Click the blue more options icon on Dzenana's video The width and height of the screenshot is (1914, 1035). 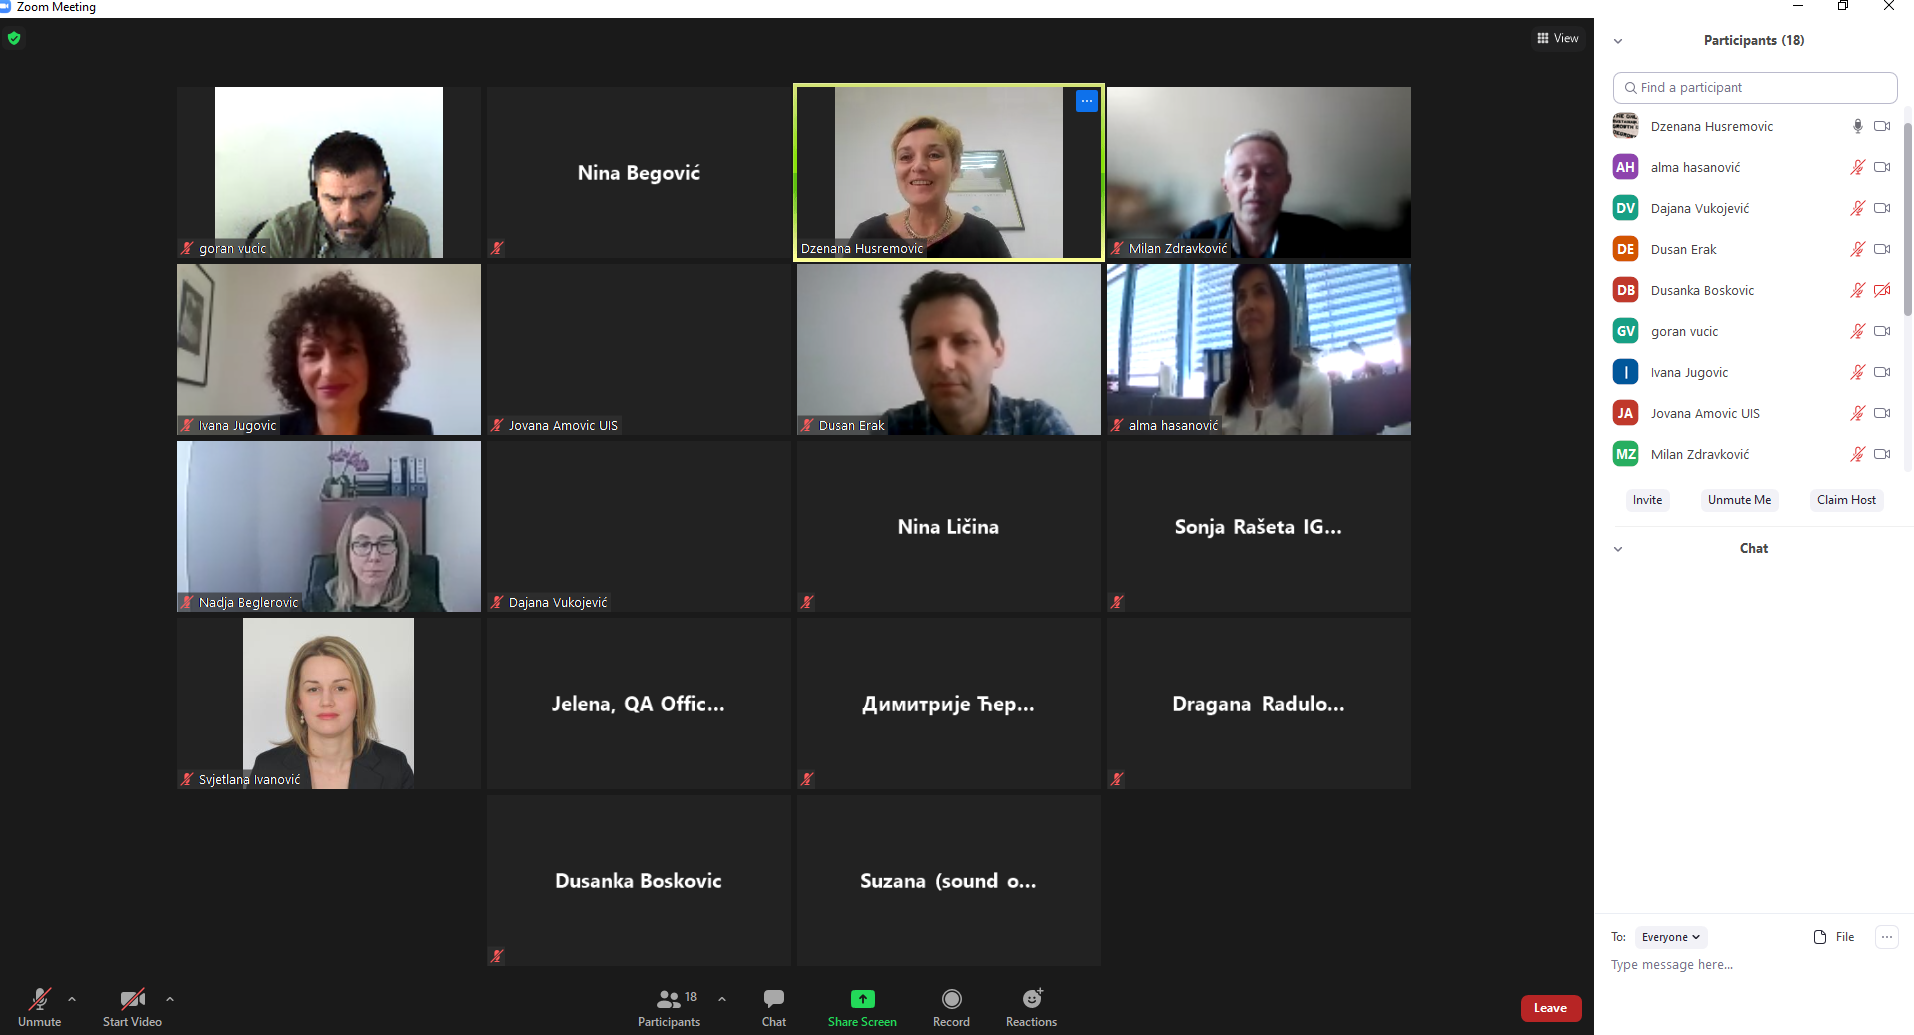click(x=1087, y=101)
